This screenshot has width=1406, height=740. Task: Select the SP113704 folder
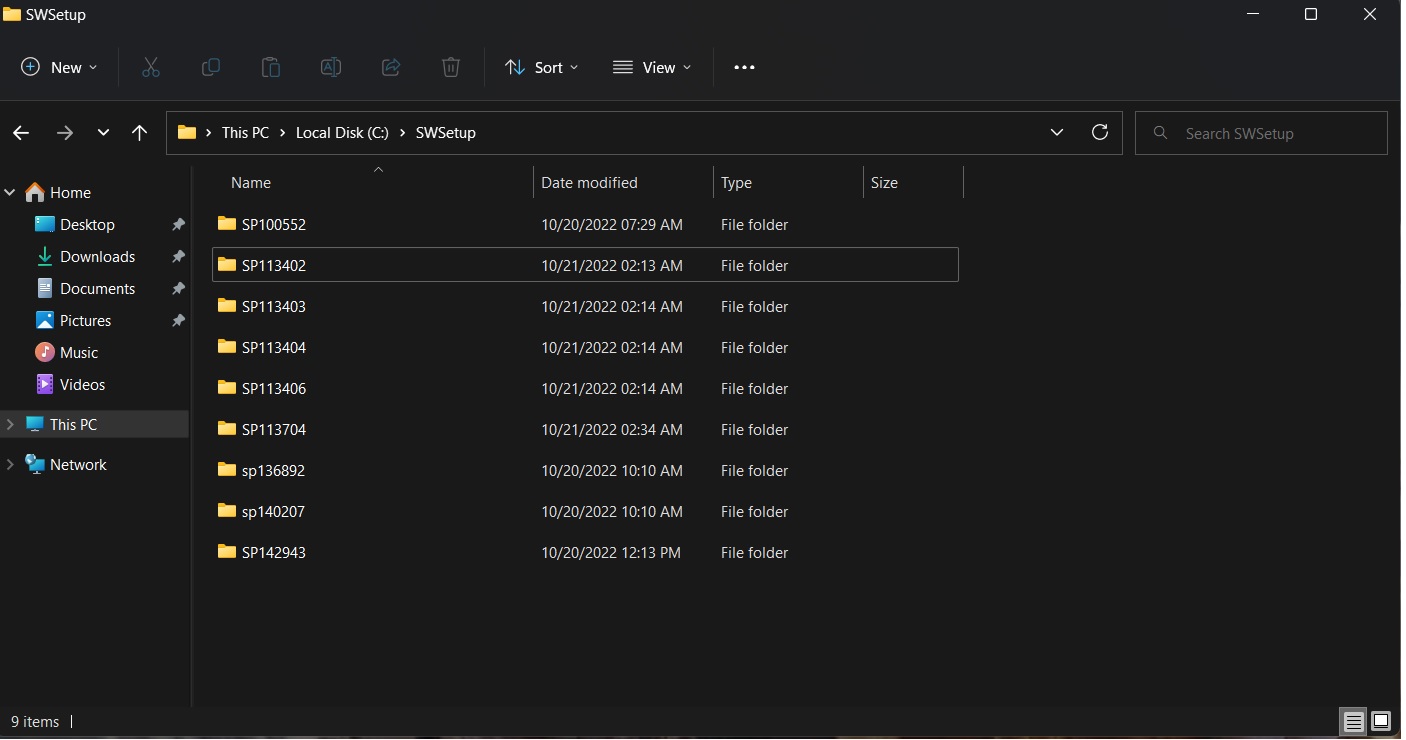(x=274, y=430)
